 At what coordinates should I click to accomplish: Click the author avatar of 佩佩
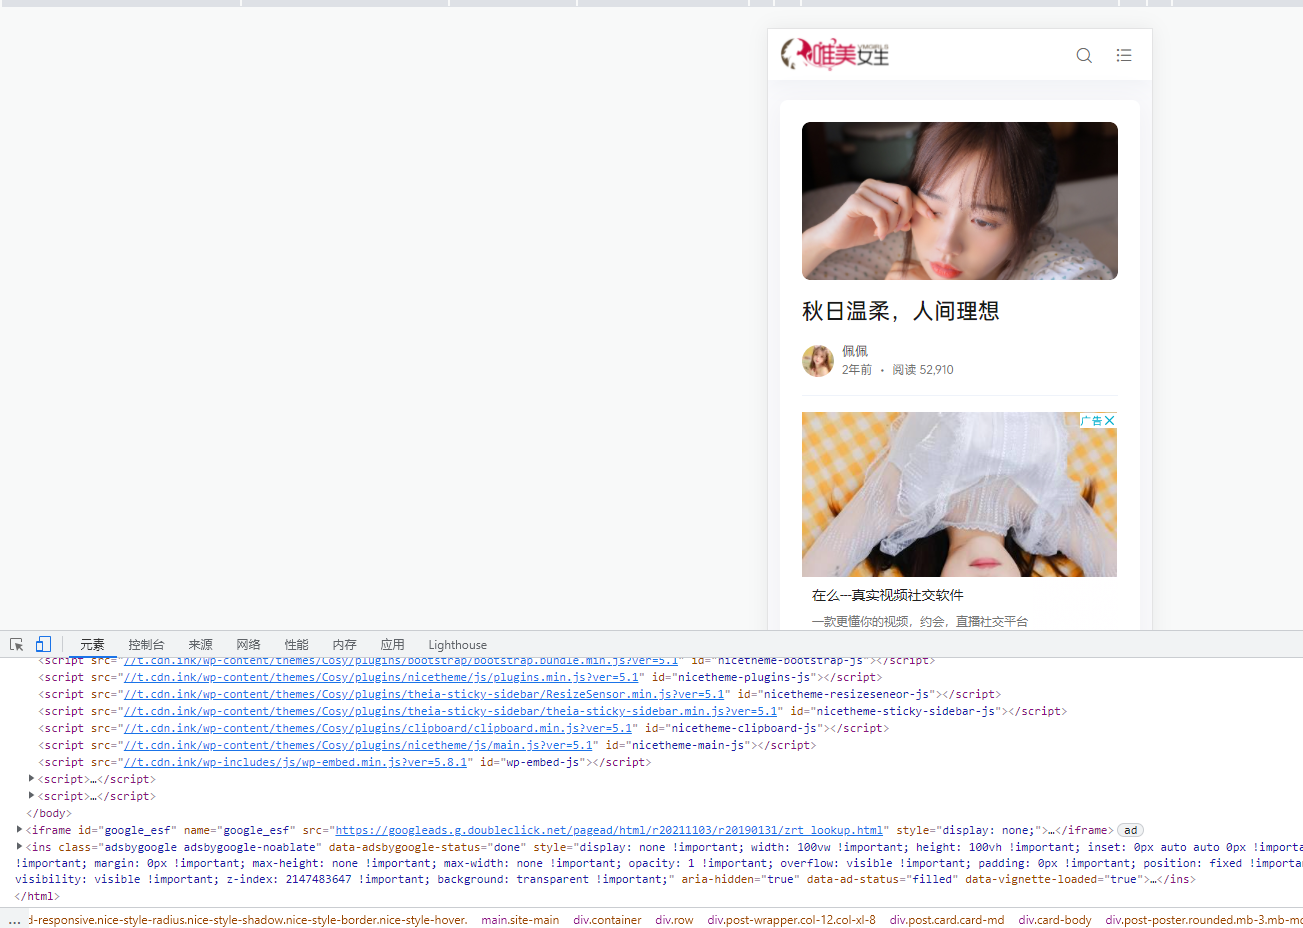(x=817, y=361)
